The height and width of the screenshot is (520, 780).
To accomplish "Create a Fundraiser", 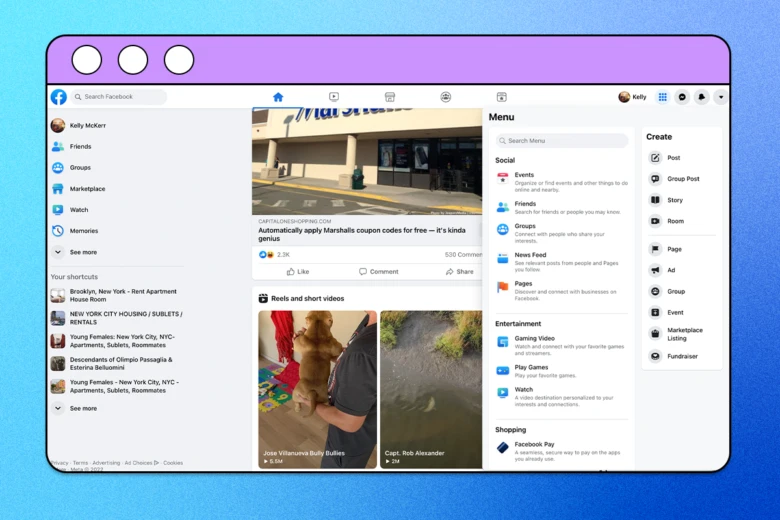I will (x=674, y=356).
